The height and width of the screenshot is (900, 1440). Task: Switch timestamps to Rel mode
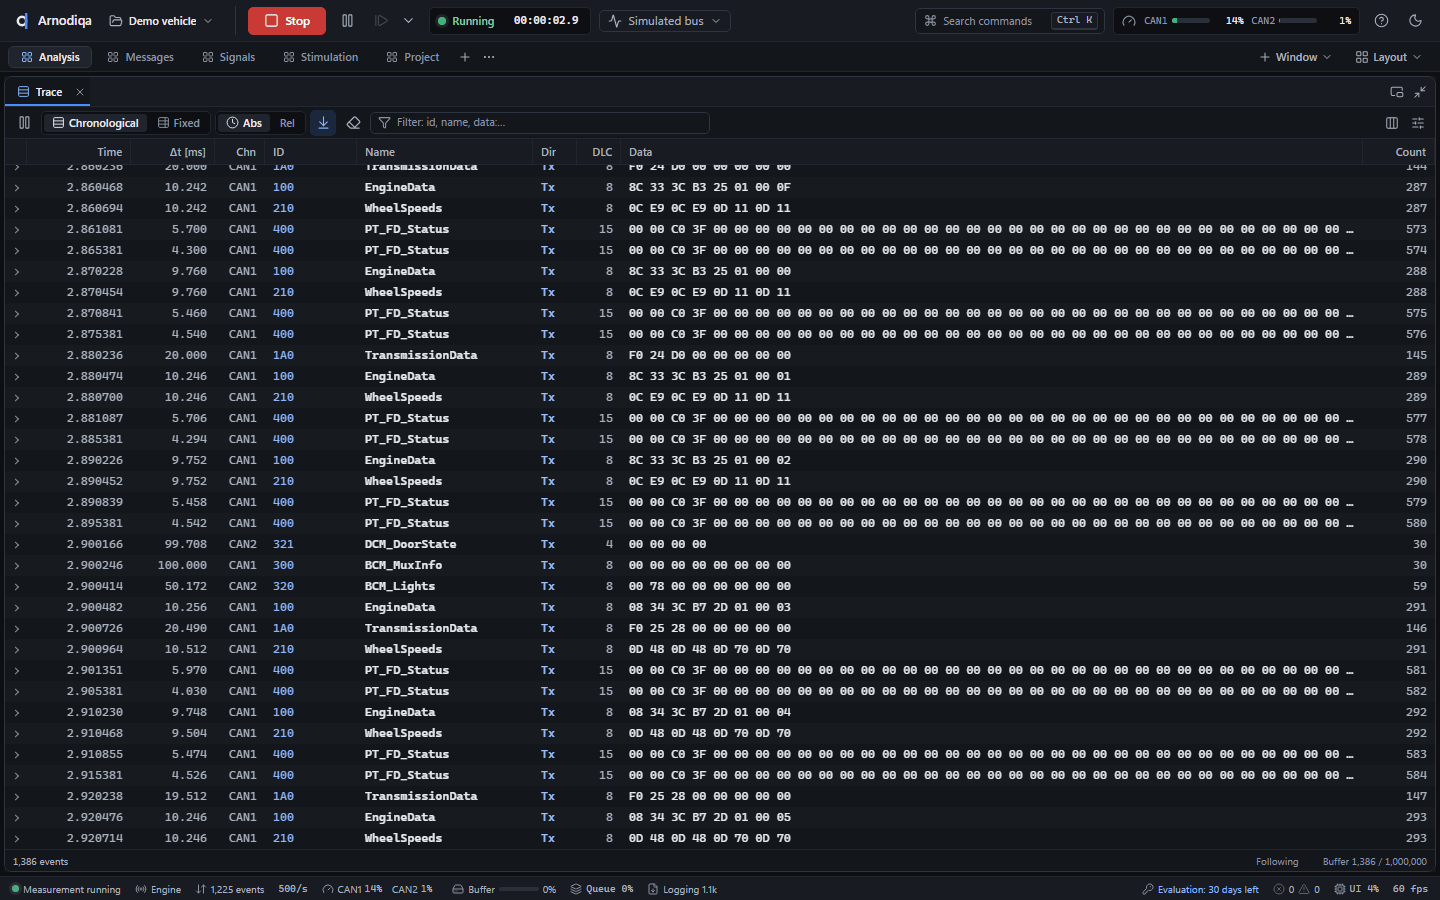[x=287, y=123]
